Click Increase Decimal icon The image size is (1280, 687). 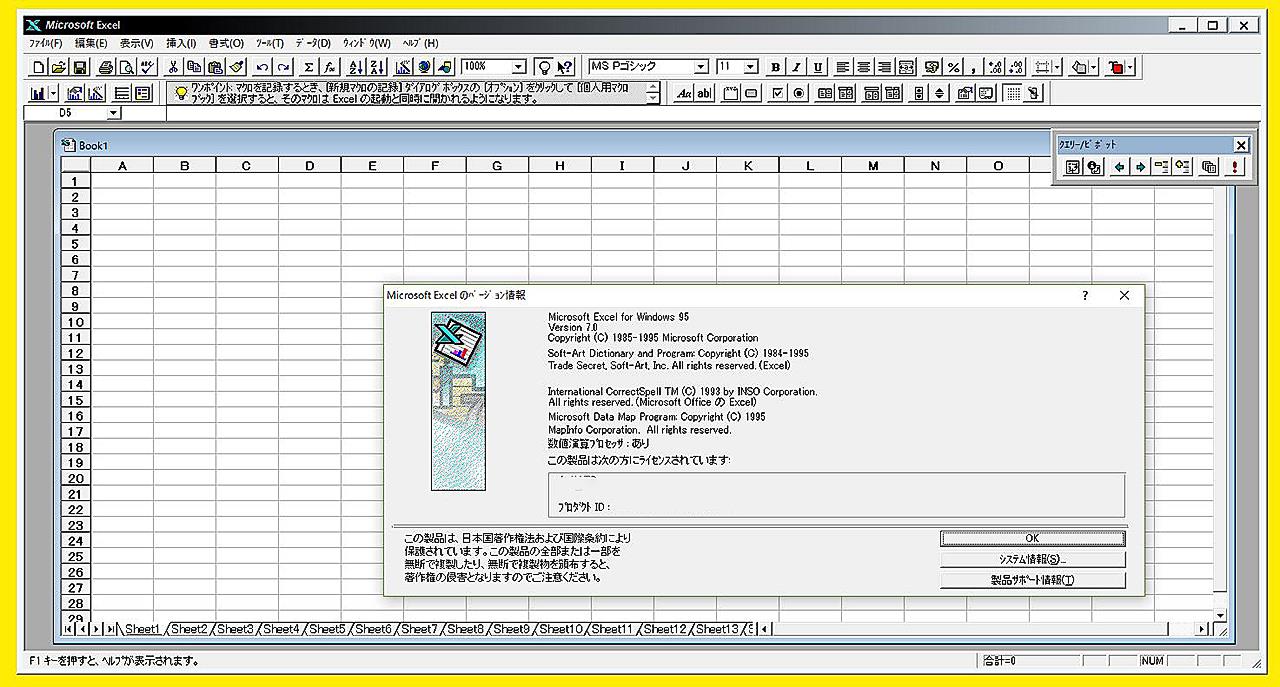tap(994, 67)
